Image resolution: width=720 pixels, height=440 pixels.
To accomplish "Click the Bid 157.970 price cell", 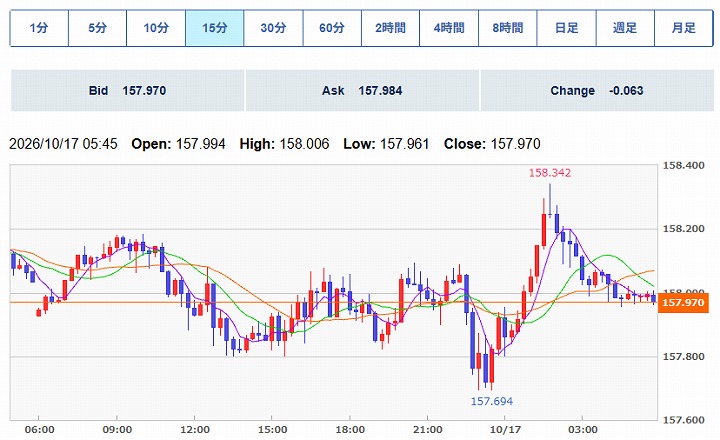I will [127, 90].
